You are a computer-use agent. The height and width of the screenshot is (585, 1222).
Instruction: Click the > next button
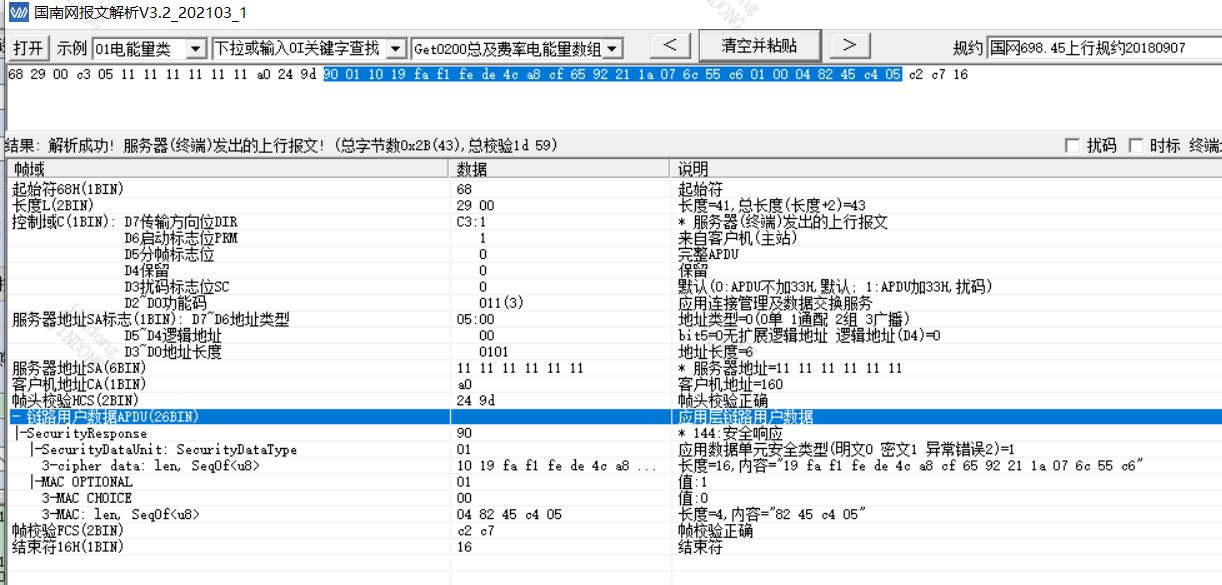point(849,46)
